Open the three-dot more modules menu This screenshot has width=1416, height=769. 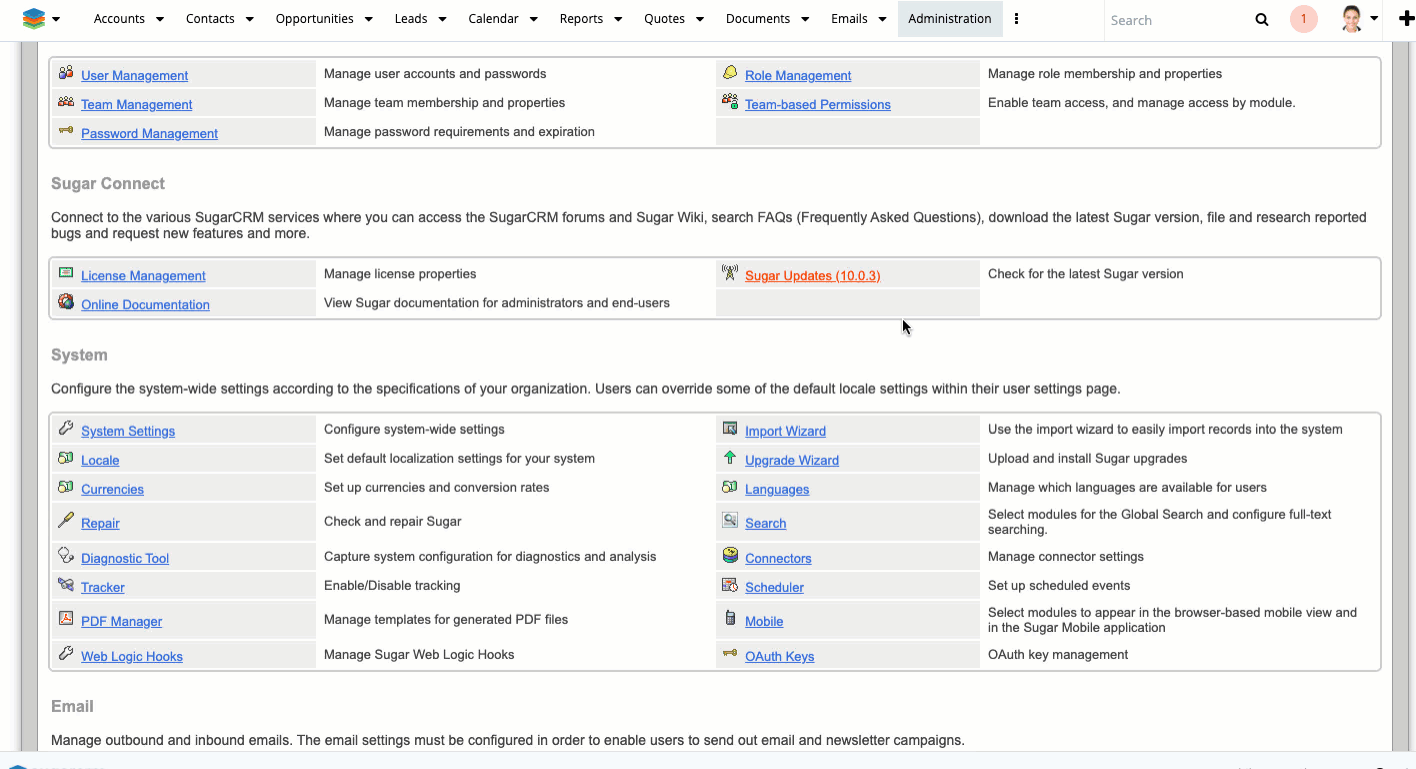[1017, 19]
